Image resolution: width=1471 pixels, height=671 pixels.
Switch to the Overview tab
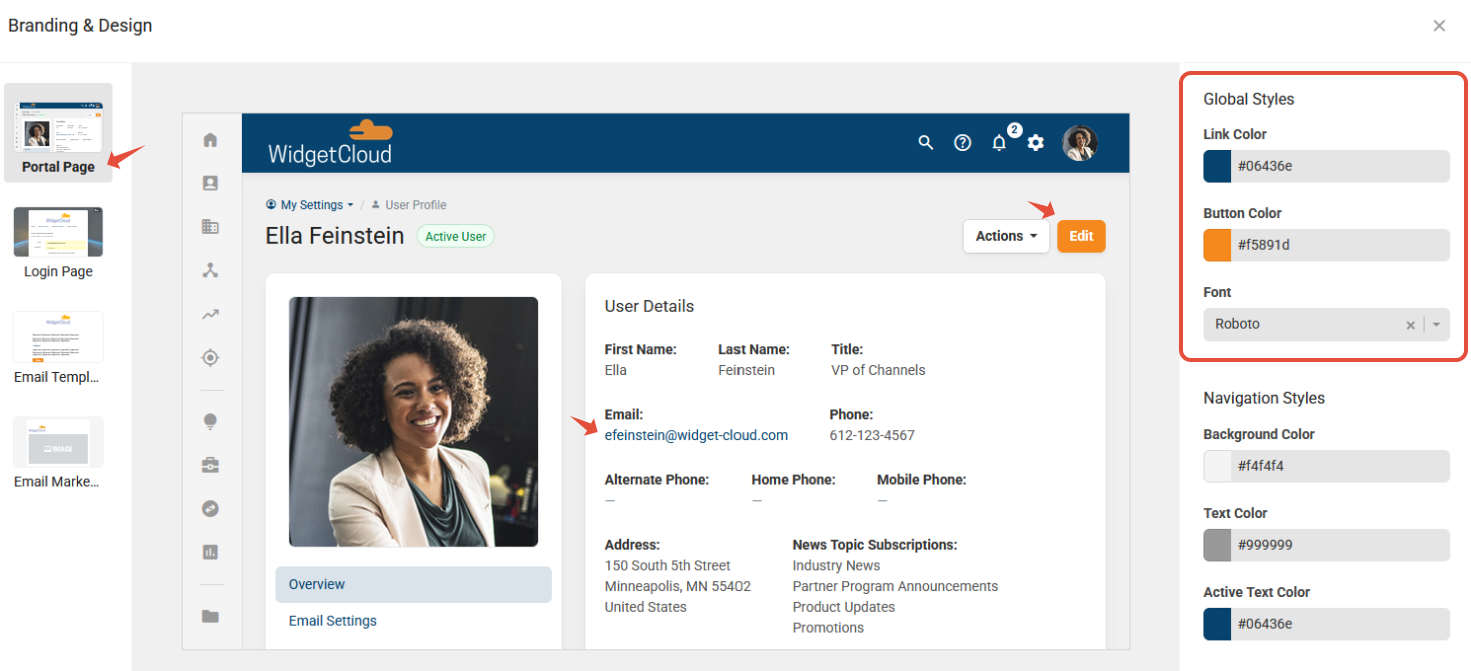click(x=413, y=585)
